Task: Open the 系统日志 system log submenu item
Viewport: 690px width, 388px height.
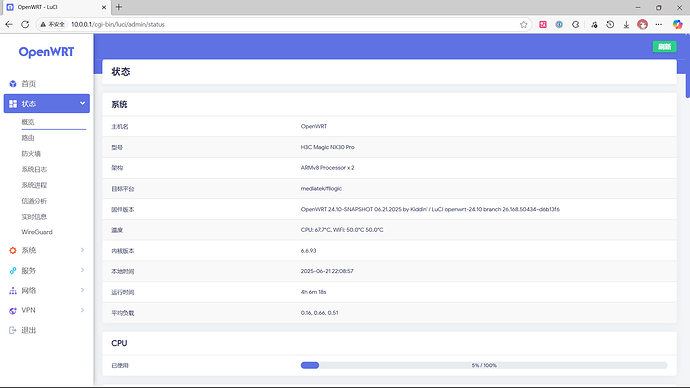Action: coord(34,169)
